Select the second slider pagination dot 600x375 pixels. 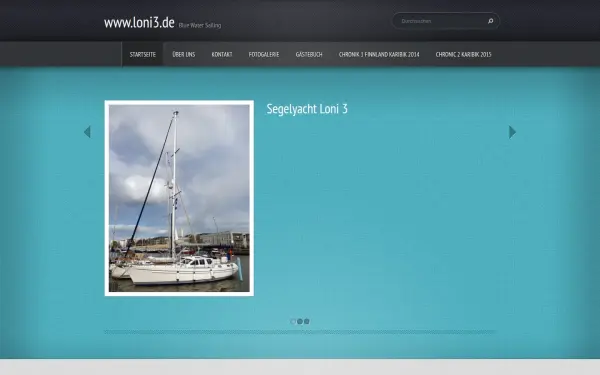point(300,321)
